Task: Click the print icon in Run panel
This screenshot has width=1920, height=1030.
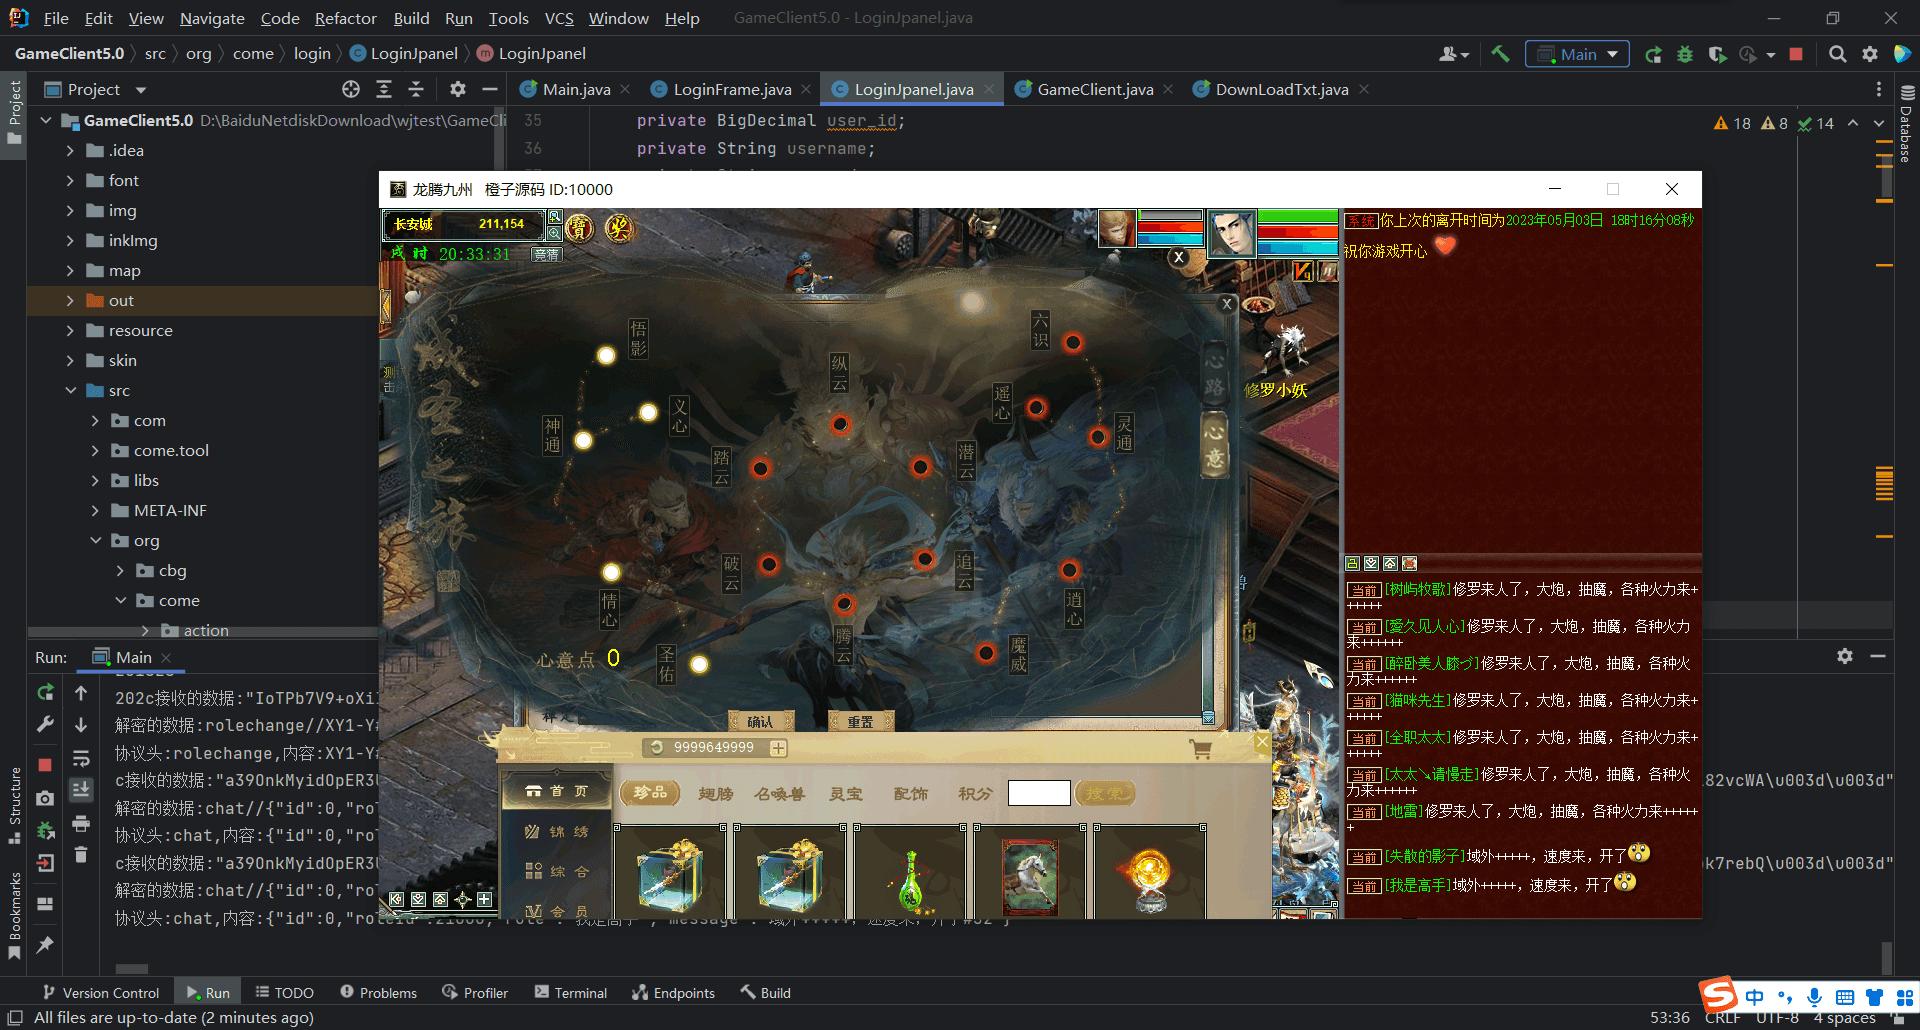Action: pos(81,823)
